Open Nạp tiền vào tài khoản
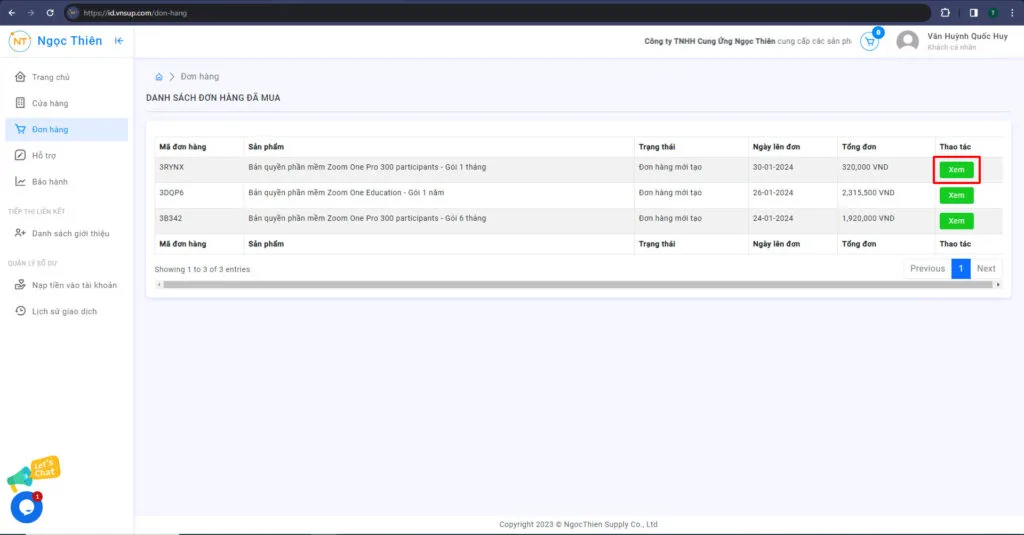 [x=74, y=285]
